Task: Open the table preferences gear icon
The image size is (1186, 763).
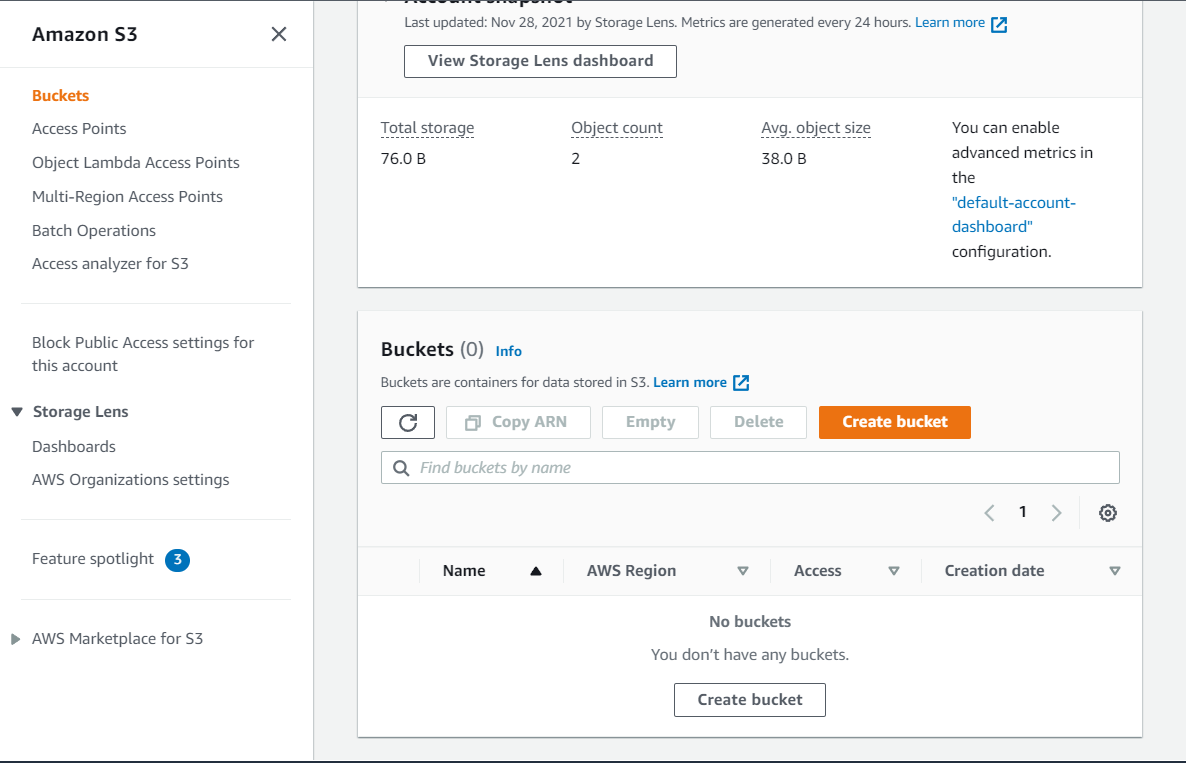Action: click(x=1107, y=513)
